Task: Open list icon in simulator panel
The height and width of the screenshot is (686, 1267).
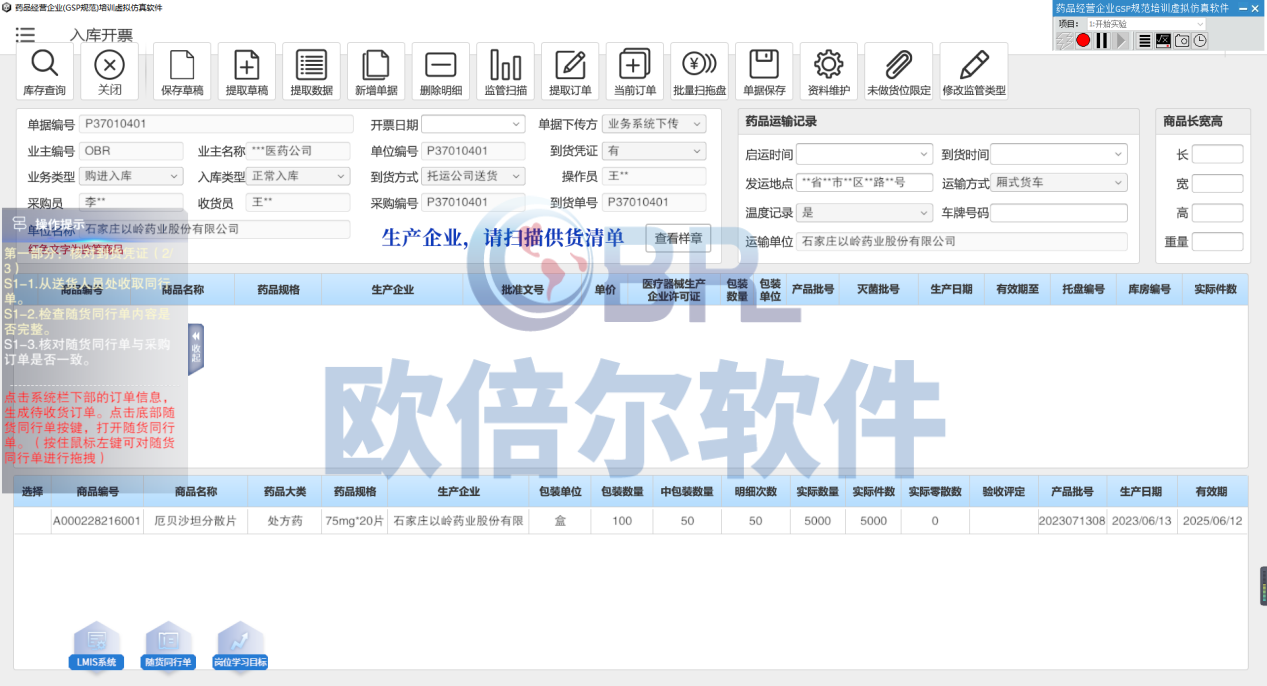Action: tap(1145, 40)
